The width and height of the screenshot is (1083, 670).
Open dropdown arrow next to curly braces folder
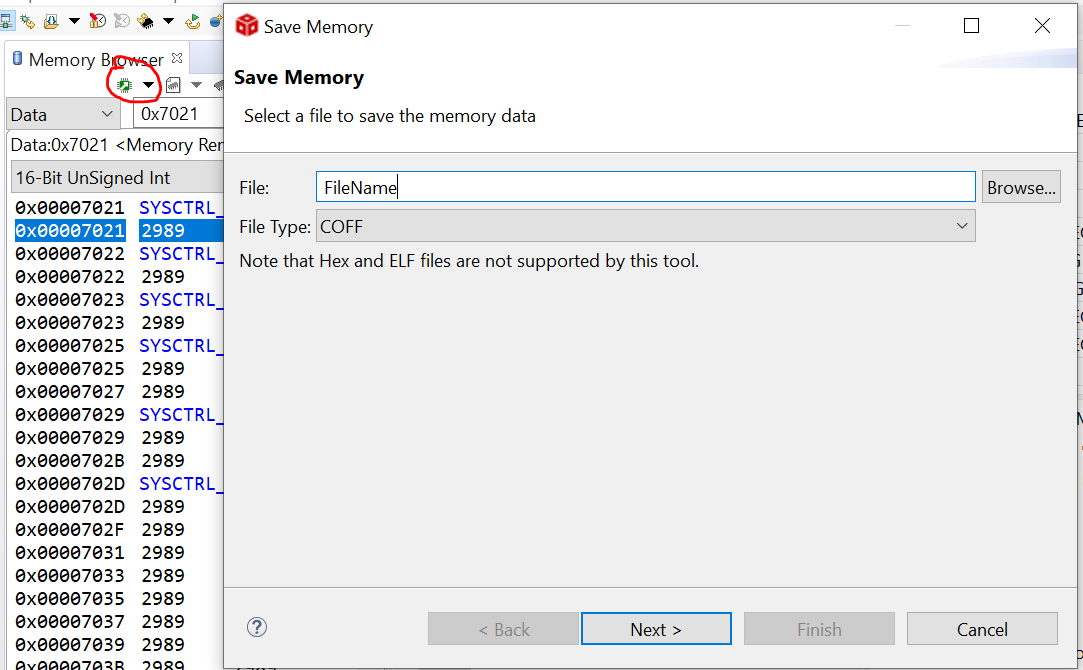[x=73, y=20]
